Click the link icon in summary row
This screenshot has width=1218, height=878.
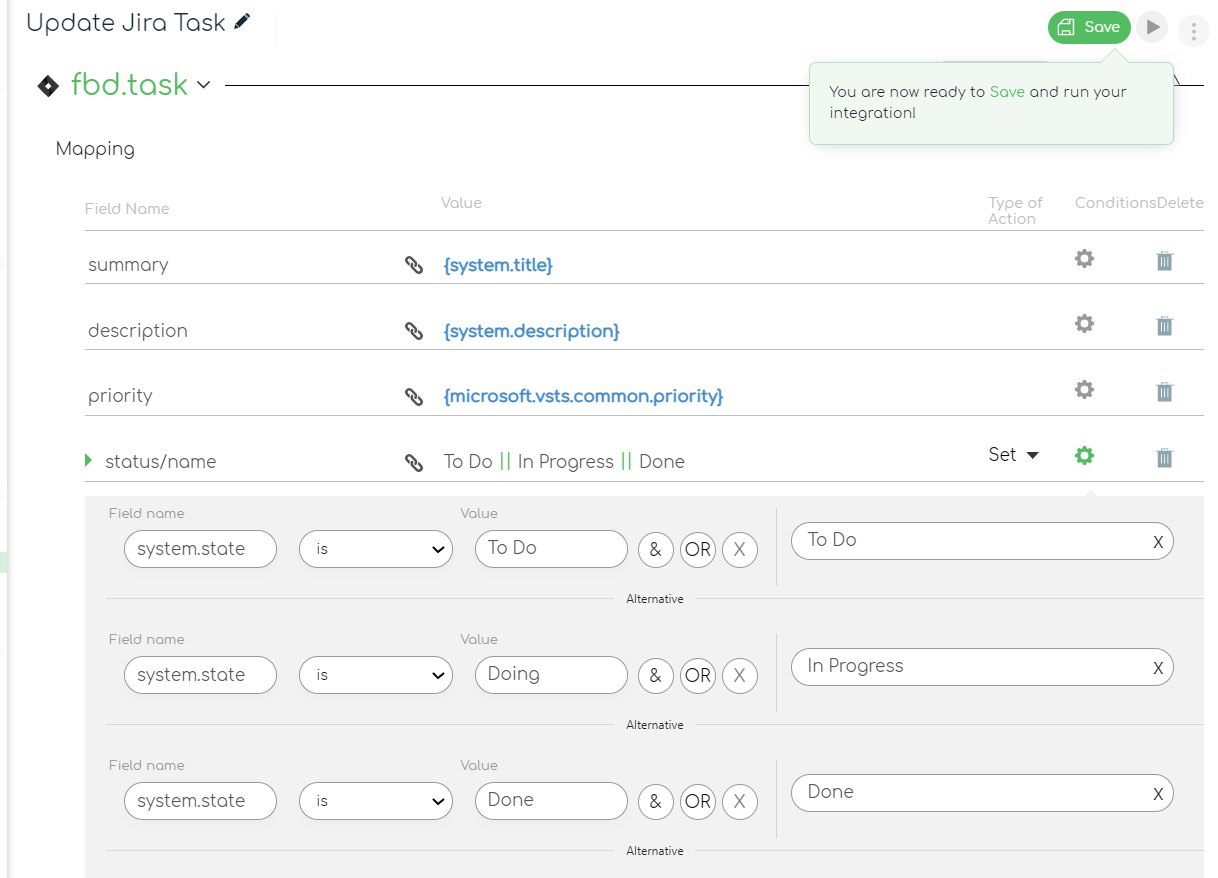point(414,265)
